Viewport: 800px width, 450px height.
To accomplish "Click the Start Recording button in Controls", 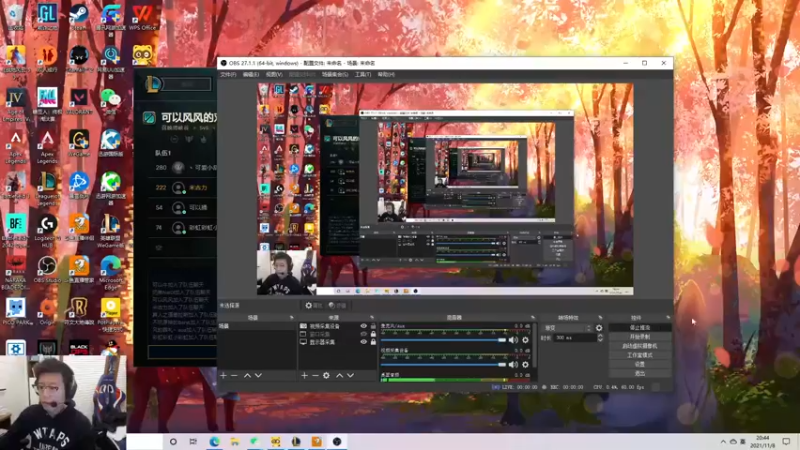I will [640, 337].
